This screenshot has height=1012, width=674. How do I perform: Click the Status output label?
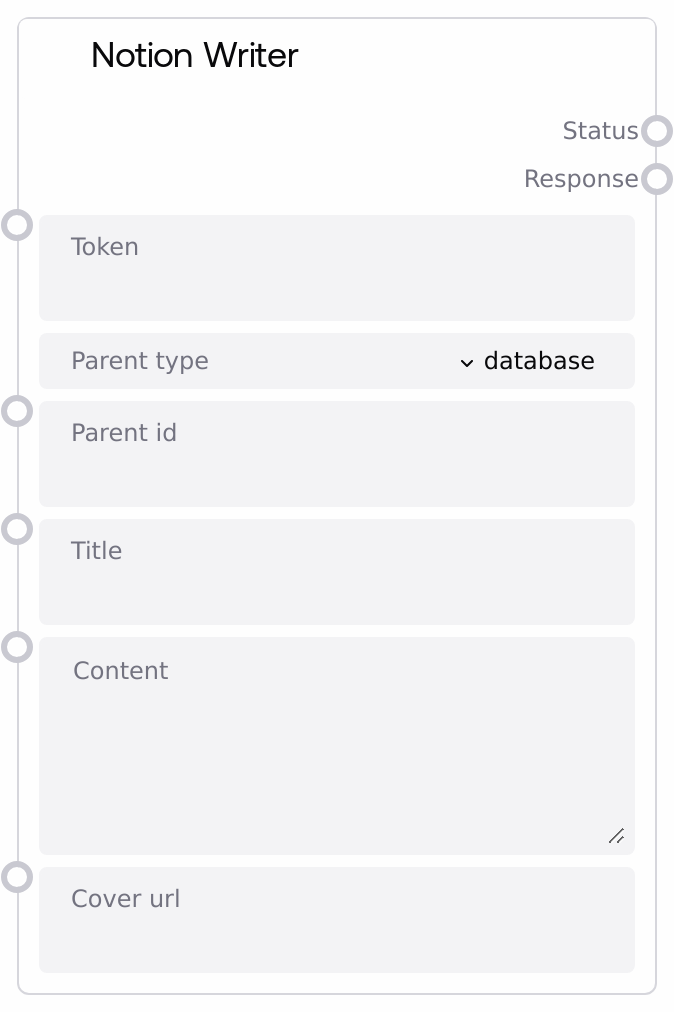coord(600,131)
